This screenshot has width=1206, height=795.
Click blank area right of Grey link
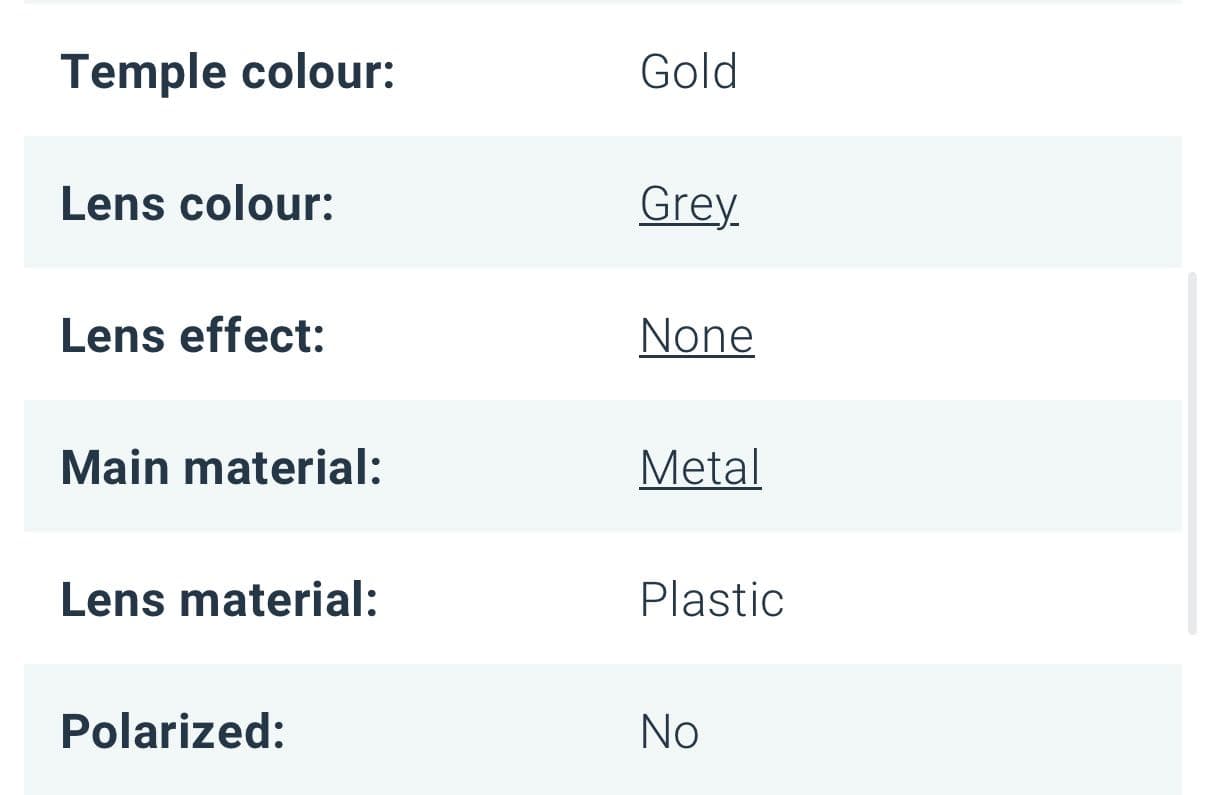960,204
